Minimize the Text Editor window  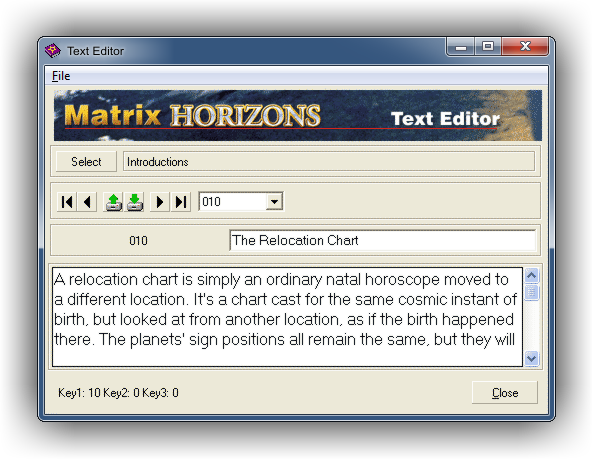coord(461,47)
